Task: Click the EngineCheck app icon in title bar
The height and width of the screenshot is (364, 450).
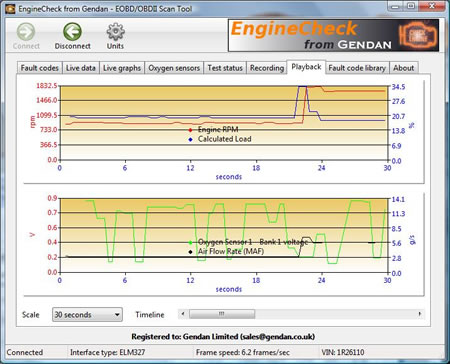Action: coord(10,9)
